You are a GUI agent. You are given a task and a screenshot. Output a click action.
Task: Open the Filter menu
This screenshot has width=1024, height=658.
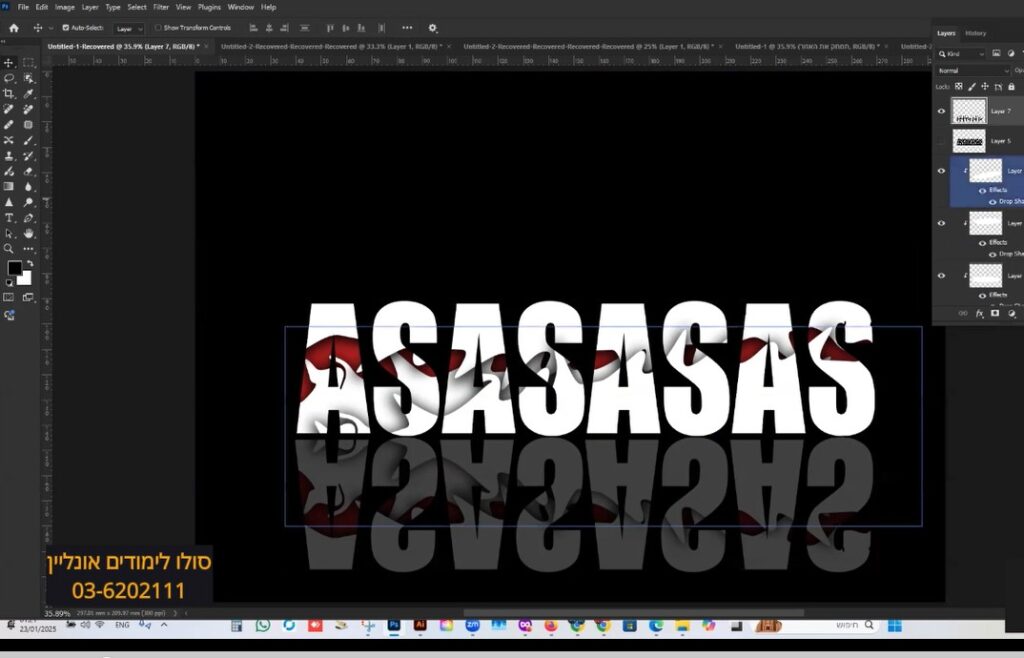click(x=160, y=7)
